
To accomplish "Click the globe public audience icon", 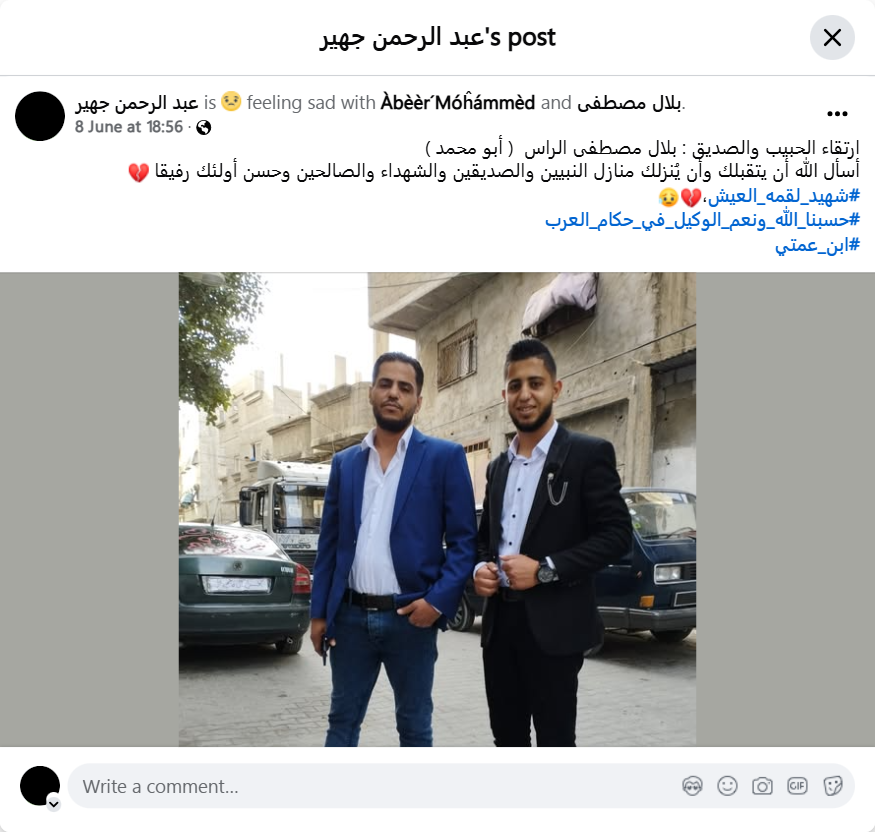I will (204, 128).
